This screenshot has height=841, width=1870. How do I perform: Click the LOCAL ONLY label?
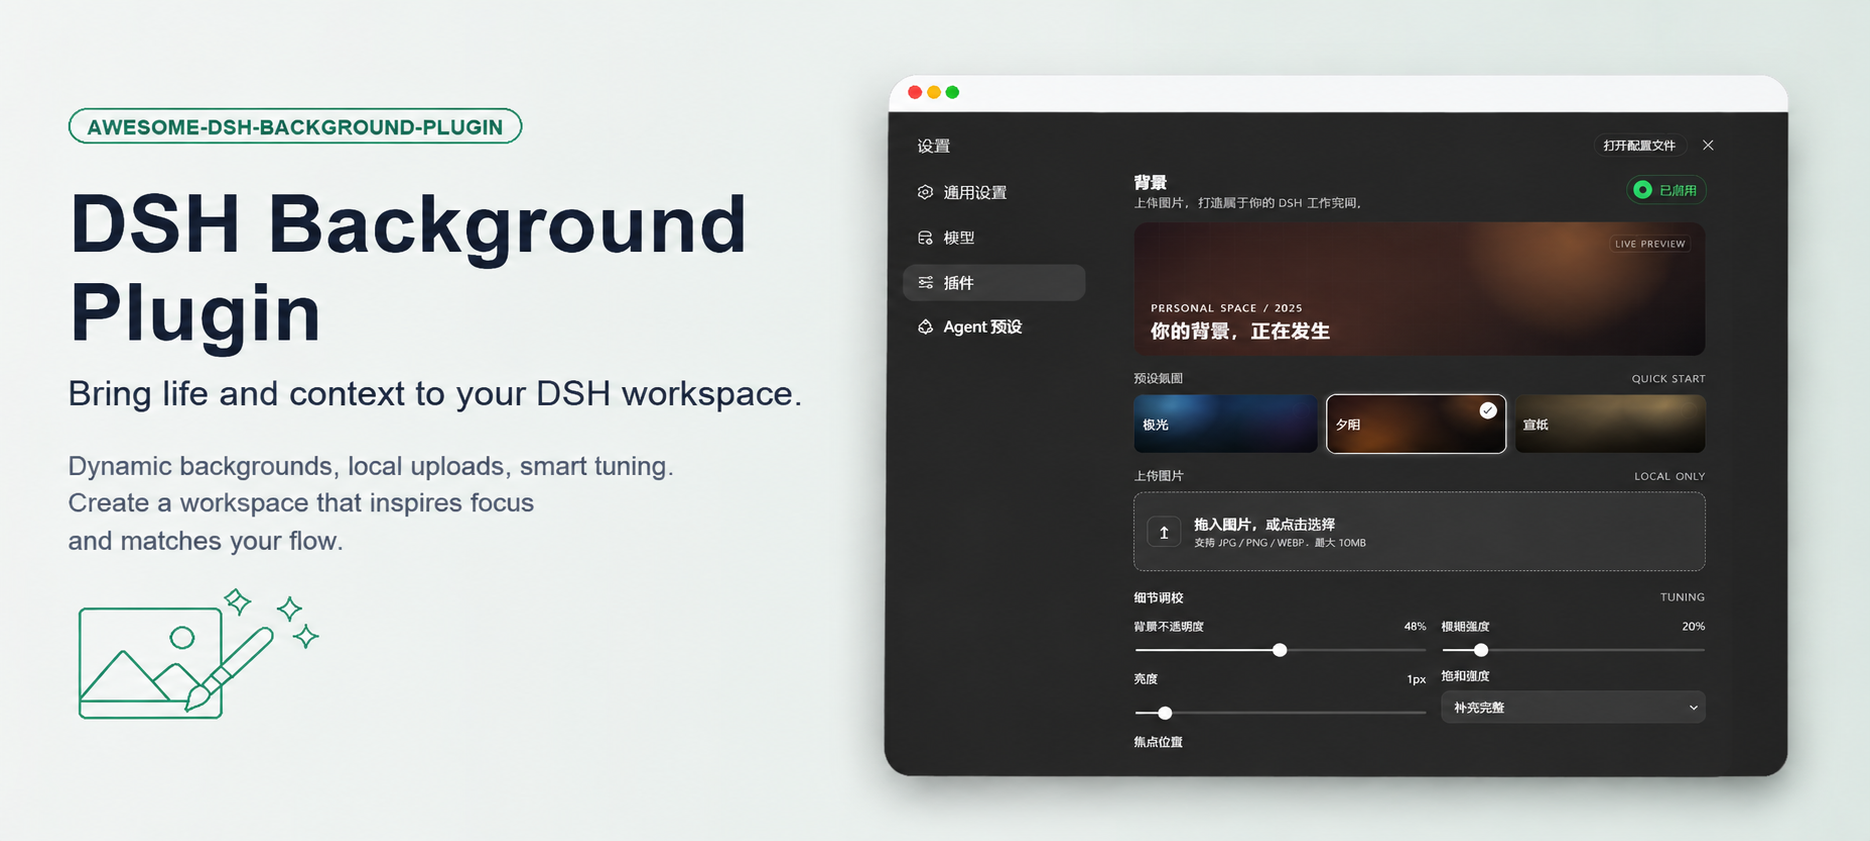point(1670,476)
